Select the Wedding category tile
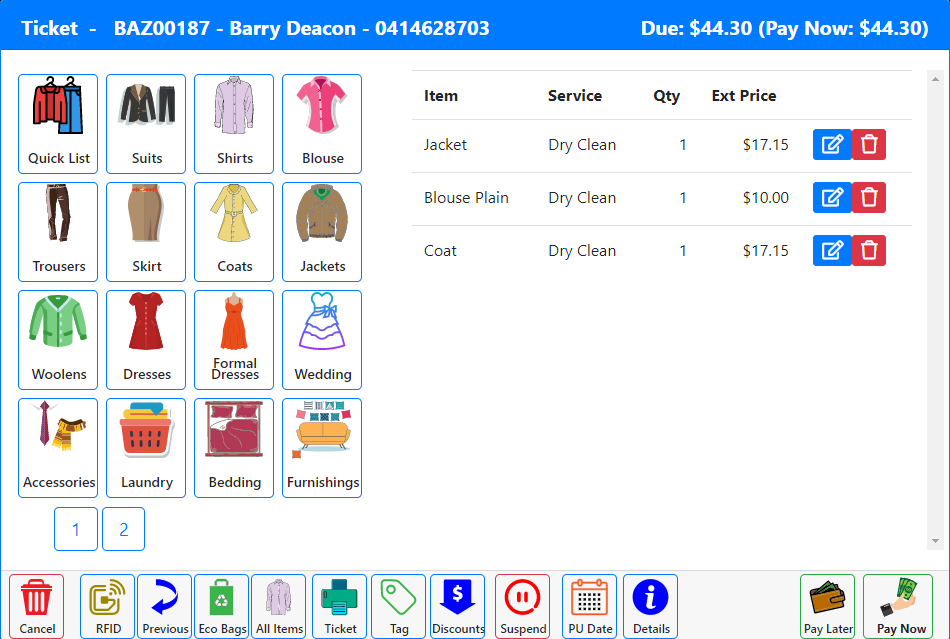 point(322,340)
